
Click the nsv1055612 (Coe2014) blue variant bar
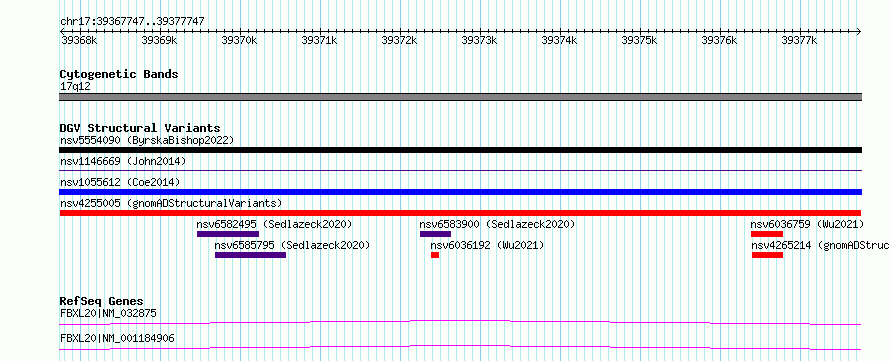pyautogui.click(x=460, y=192)
